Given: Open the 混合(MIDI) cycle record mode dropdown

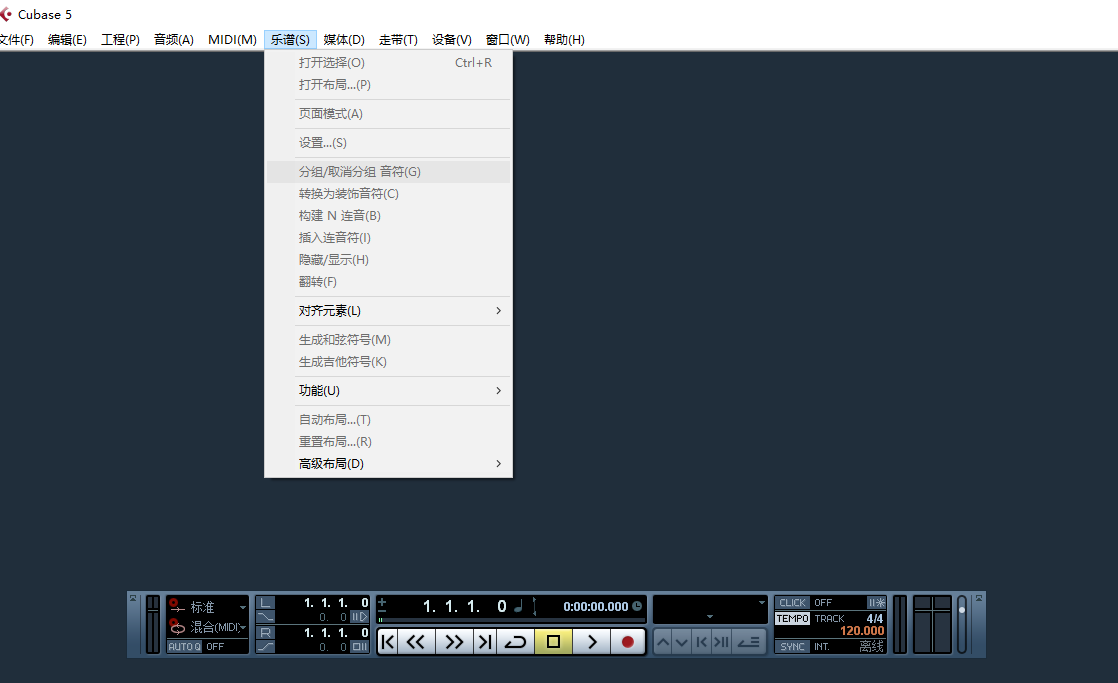Looking at the screenshot, I should [242, 627].
